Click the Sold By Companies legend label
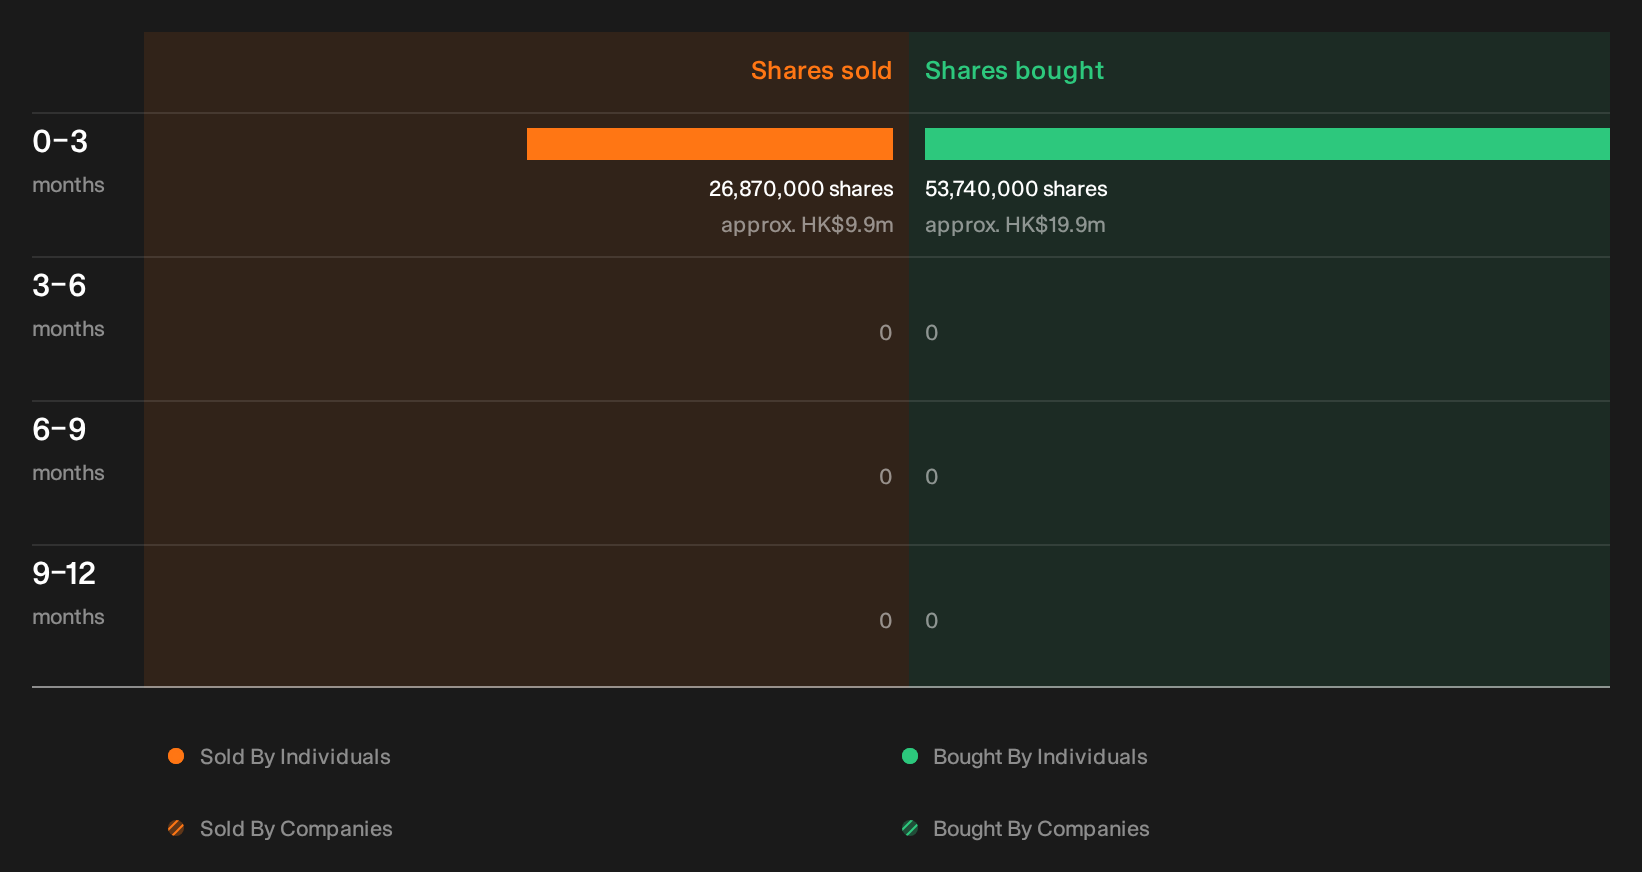 point(296,829)
